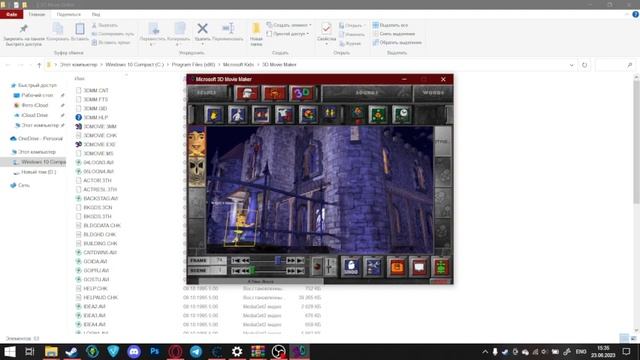Jump to last frame on frame slider
The height and width of the screenshot is (360, 640).
300,260
